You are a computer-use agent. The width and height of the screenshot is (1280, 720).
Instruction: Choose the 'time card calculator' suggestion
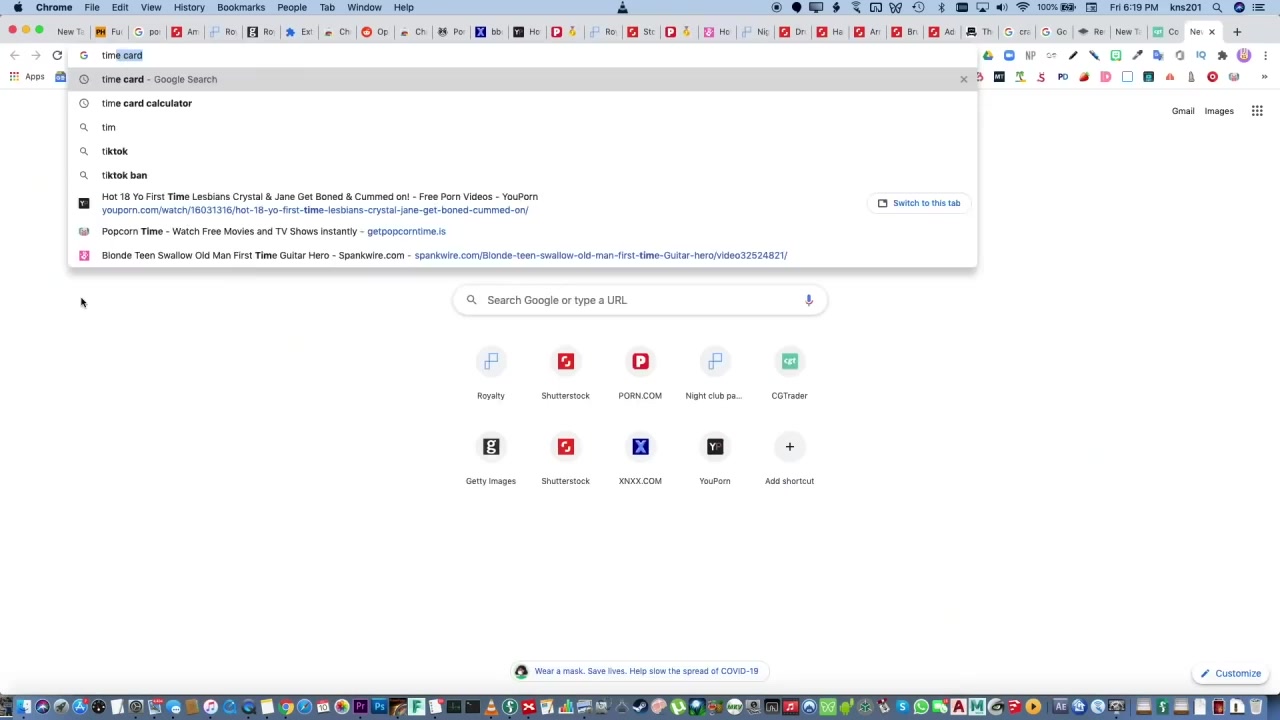click(521, 103)
